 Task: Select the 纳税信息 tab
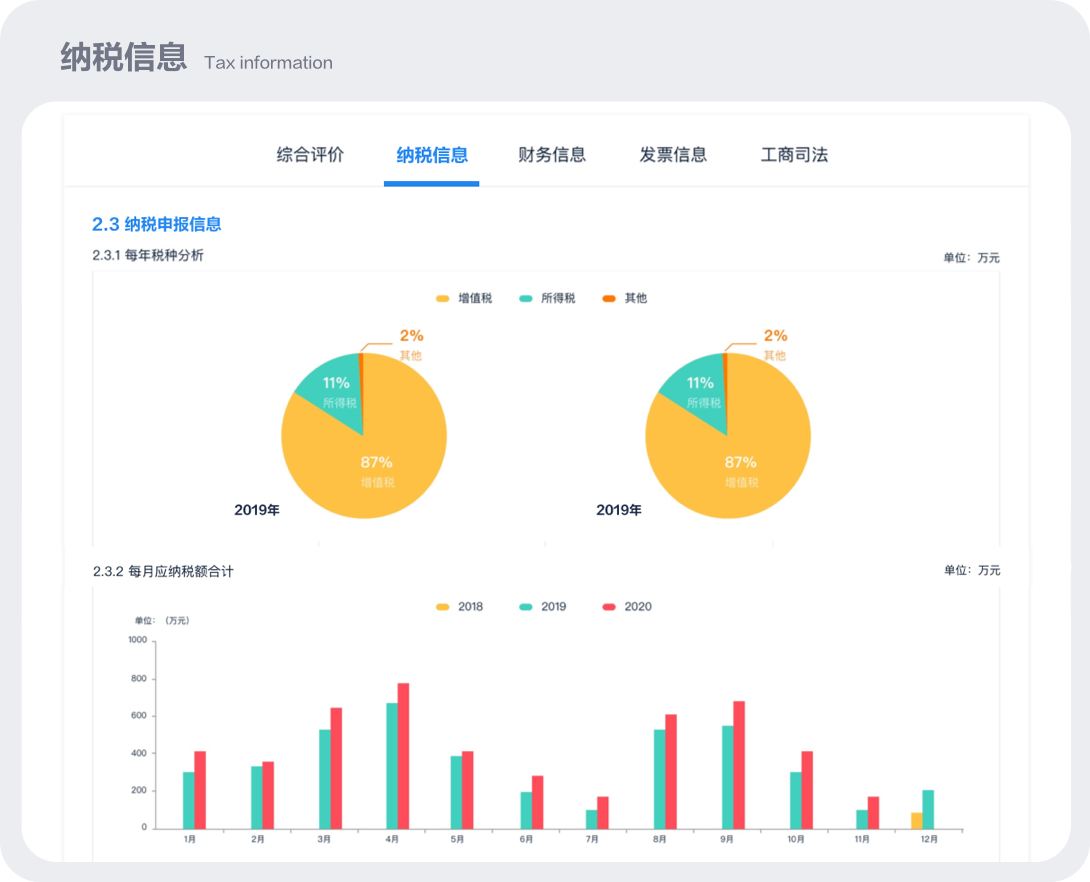(x=431, y=155)
